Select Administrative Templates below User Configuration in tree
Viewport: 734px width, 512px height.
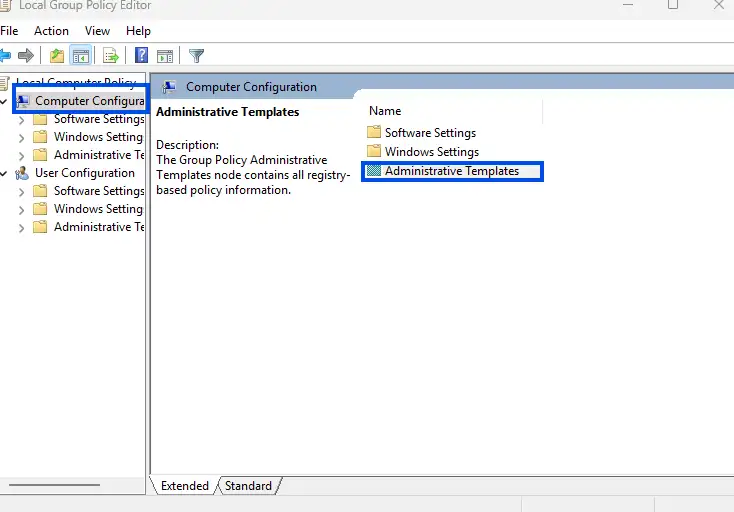99,227
